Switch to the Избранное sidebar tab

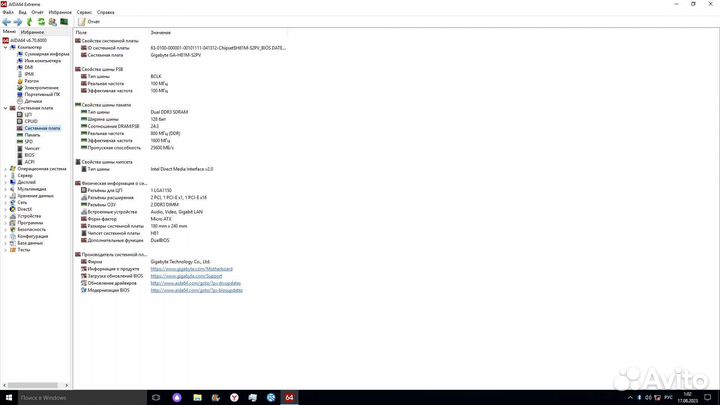(x=32, y=32)
